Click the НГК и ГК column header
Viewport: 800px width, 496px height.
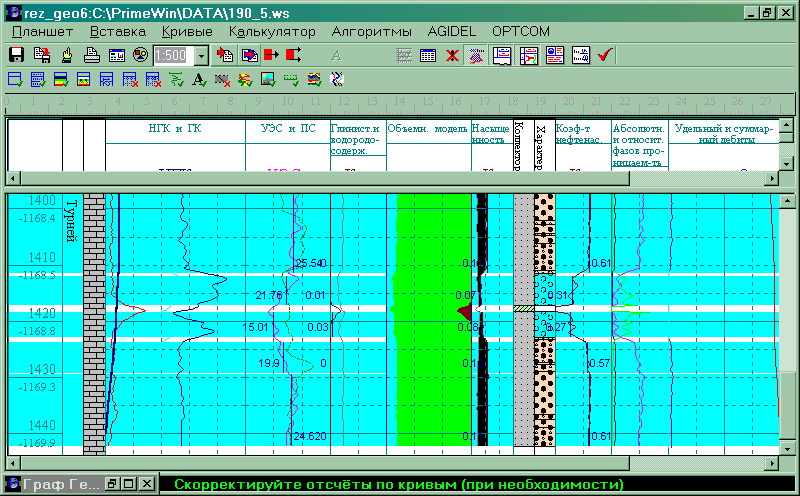pos(175,129)
